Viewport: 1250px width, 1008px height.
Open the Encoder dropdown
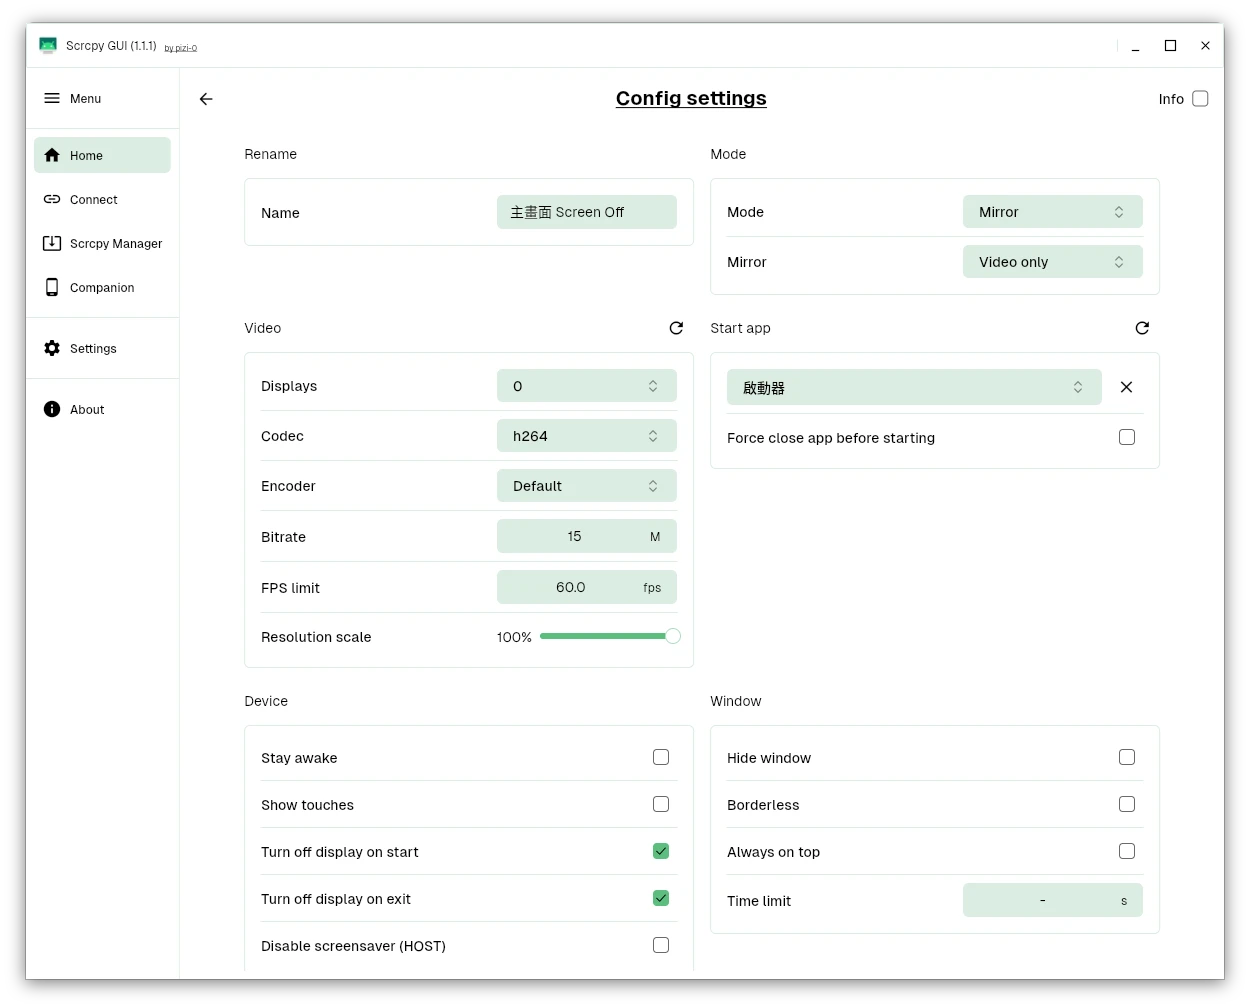pos(586,486)
